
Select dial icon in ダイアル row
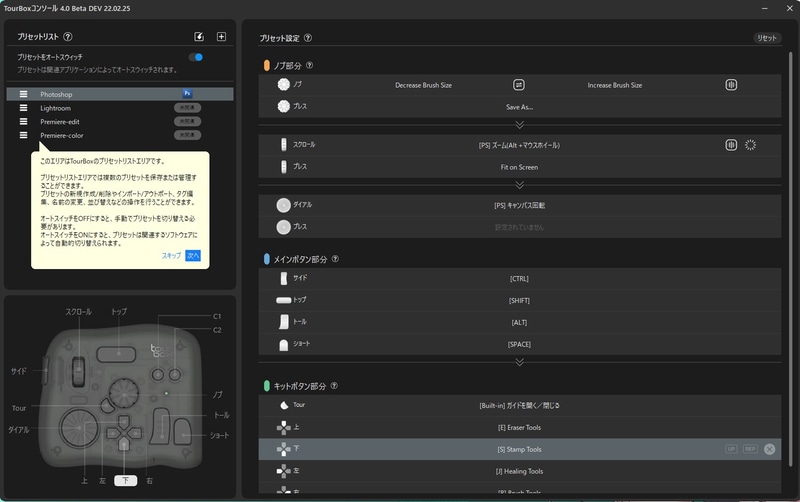click(283, 205)
